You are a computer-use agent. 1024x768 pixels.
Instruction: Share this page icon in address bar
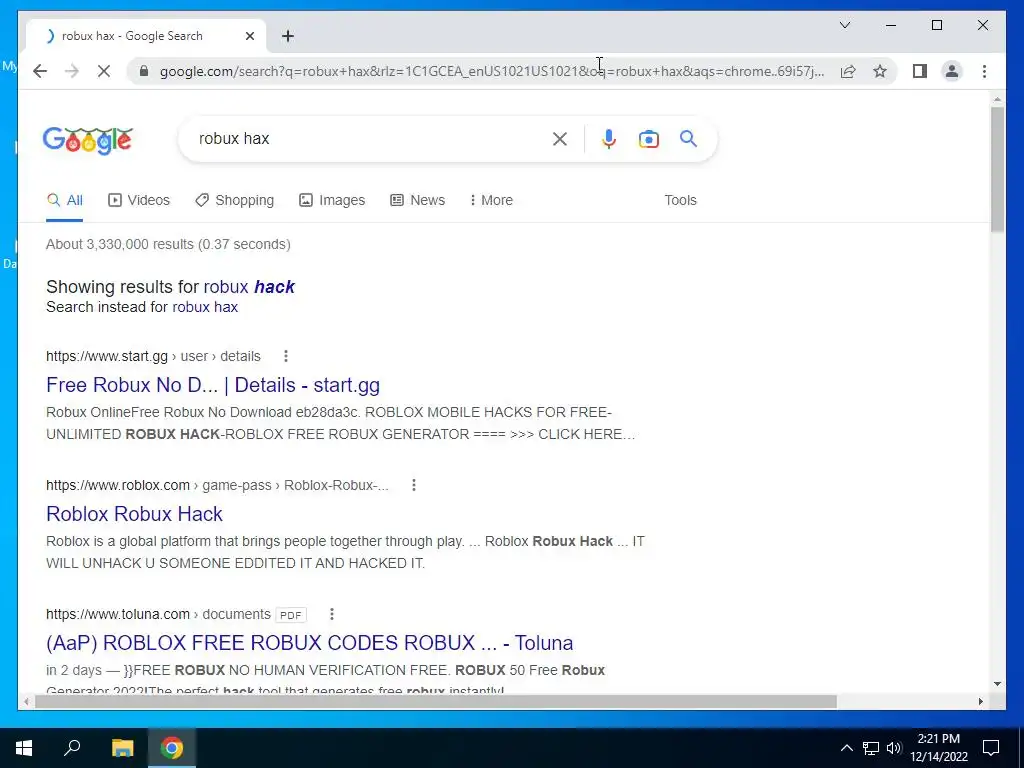tap(848, 71)
